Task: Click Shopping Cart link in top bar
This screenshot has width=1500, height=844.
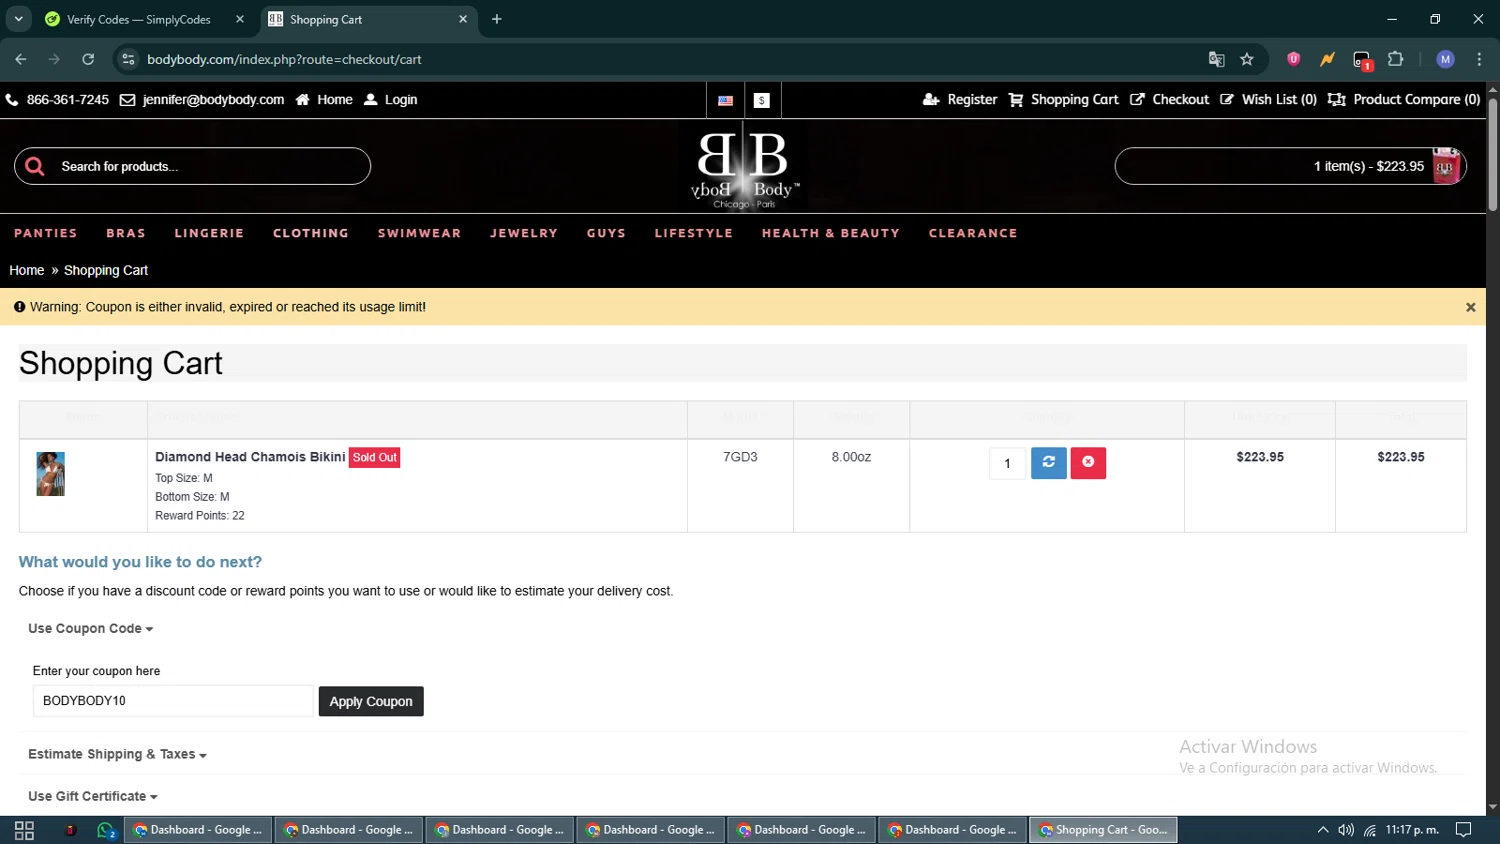Action: coord(1064,100)
